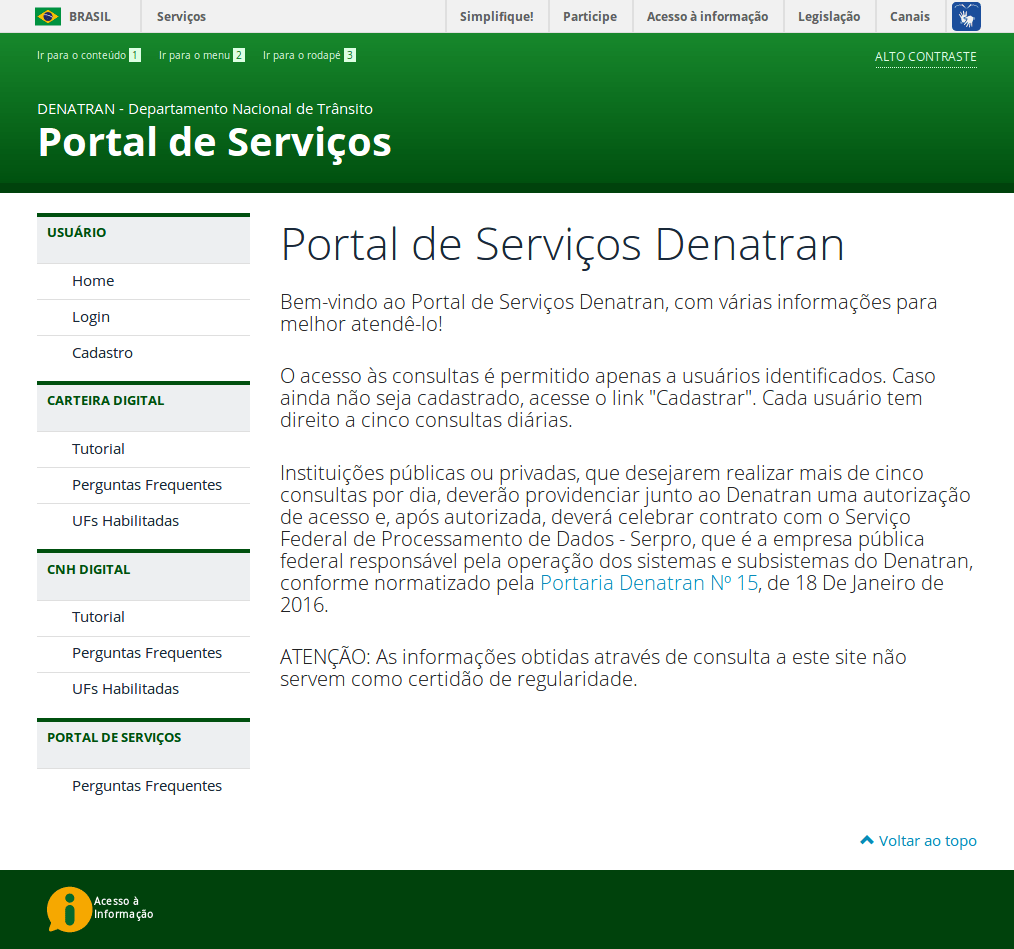This screenshot has height=949, width=1014.
Task: Click the Voltar ao topo arrow icon
Action: pos(867,840)
